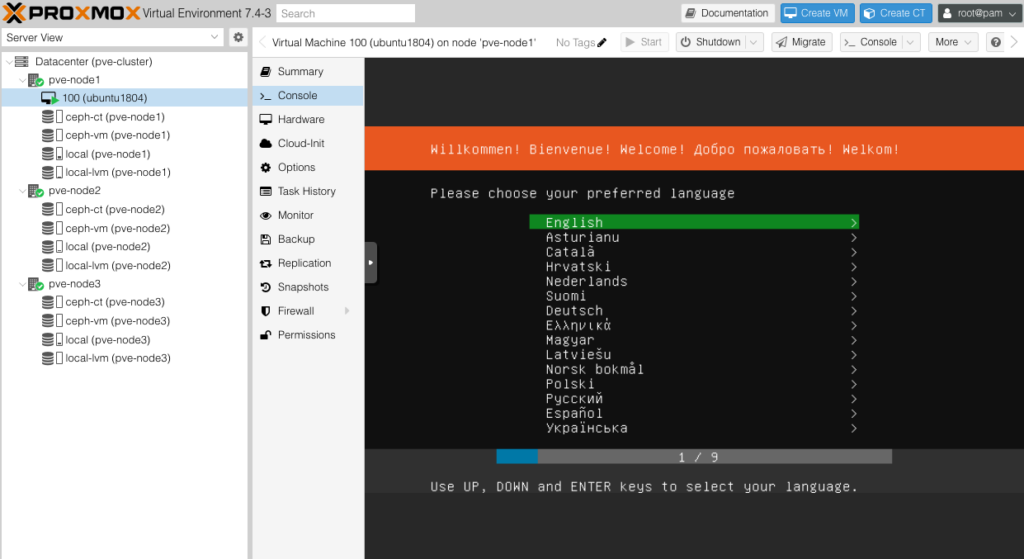Click the Hardware monitor icon

coord(266,120)
